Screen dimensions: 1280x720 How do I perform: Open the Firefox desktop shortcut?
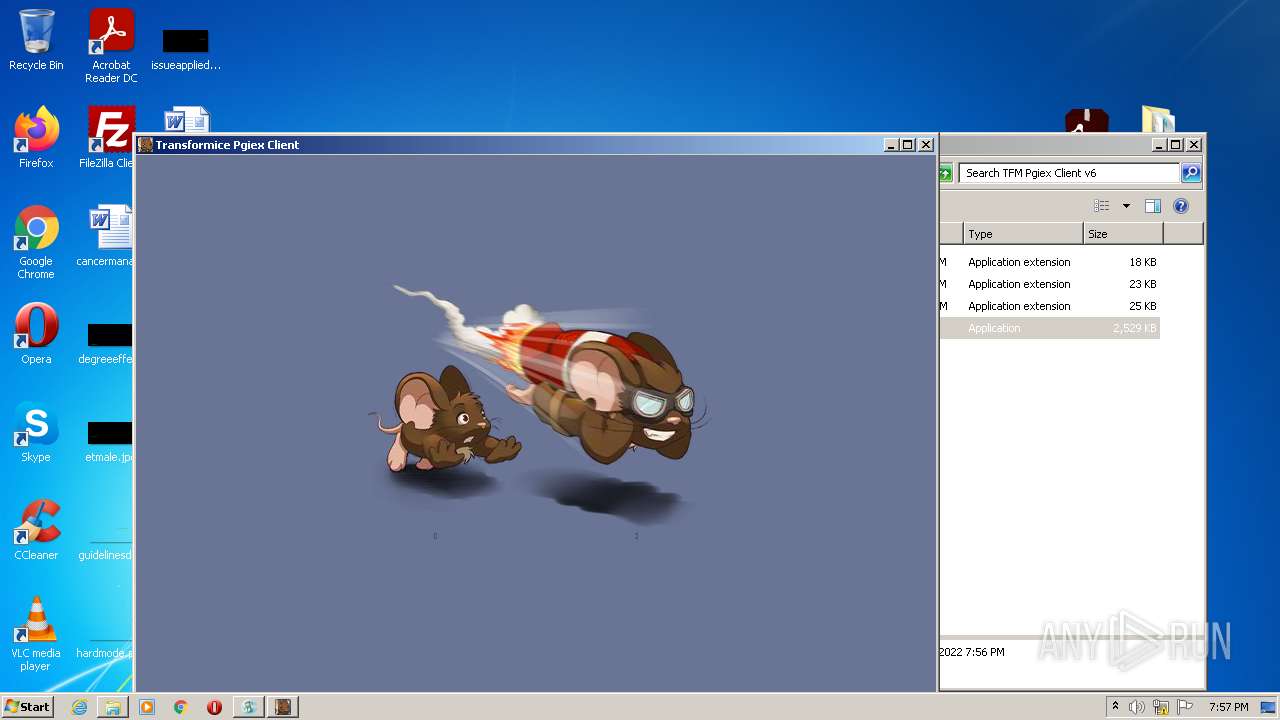pos(36,138)
